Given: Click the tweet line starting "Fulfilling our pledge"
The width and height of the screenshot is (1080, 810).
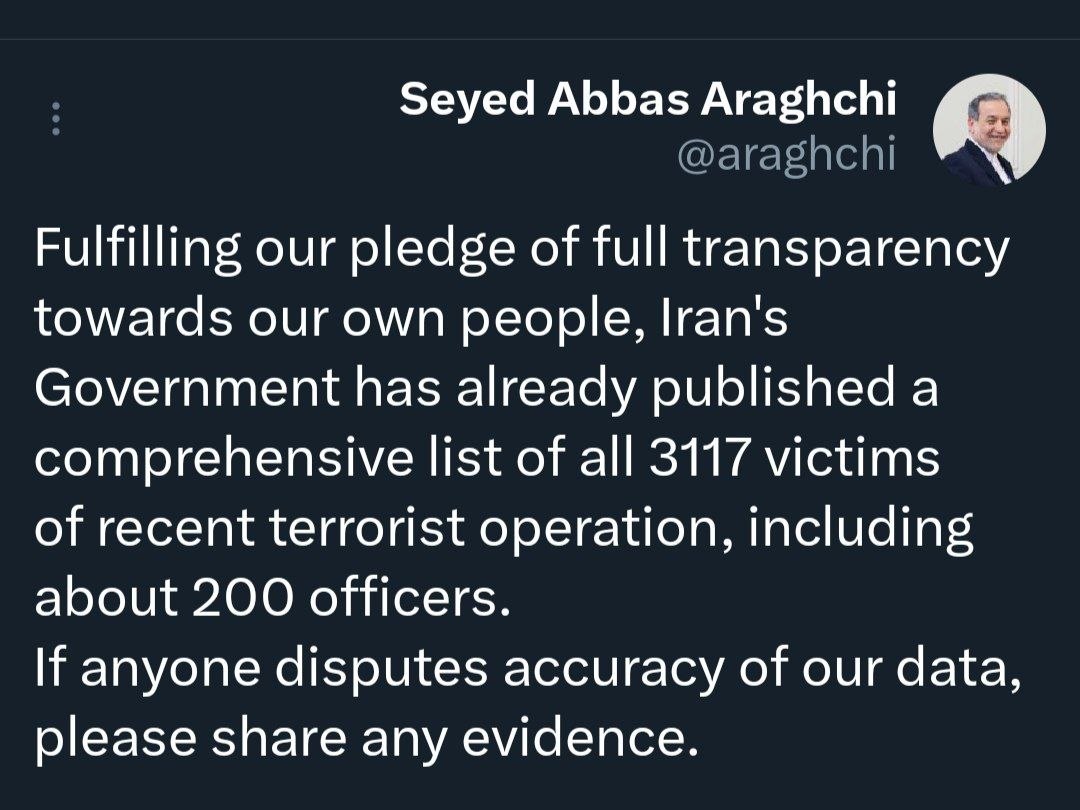Looking at the screenshot, I should [x=521, y=248].
